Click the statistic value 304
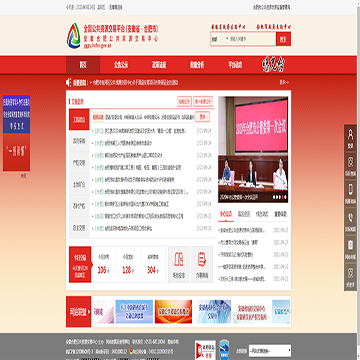The height and width of the screenshot is (360, 360). [152, 270]
